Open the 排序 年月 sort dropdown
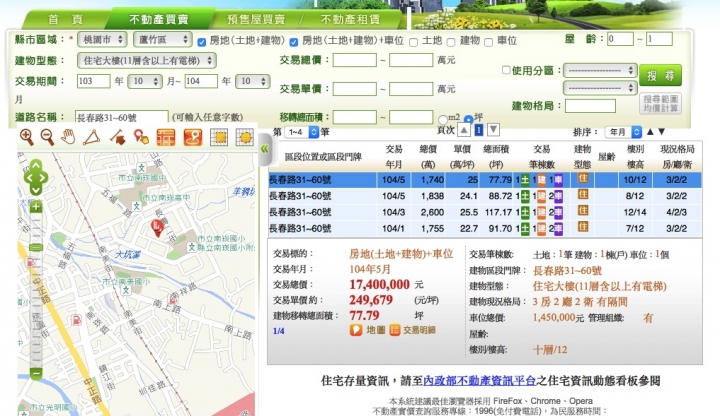The image size is (720, 416). (x=623, y=132)
